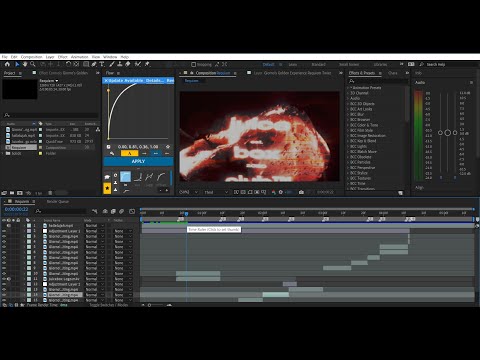Adjust the center audio level slider

(x=448, y=133)
